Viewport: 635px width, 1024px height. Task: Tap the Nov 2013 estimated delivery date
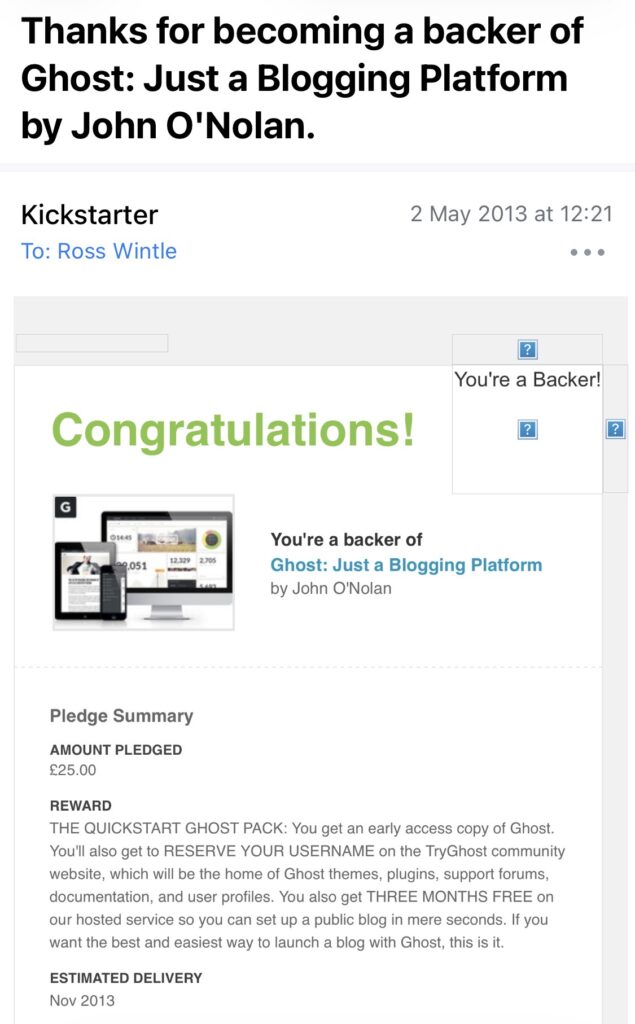click(82, 1000)
